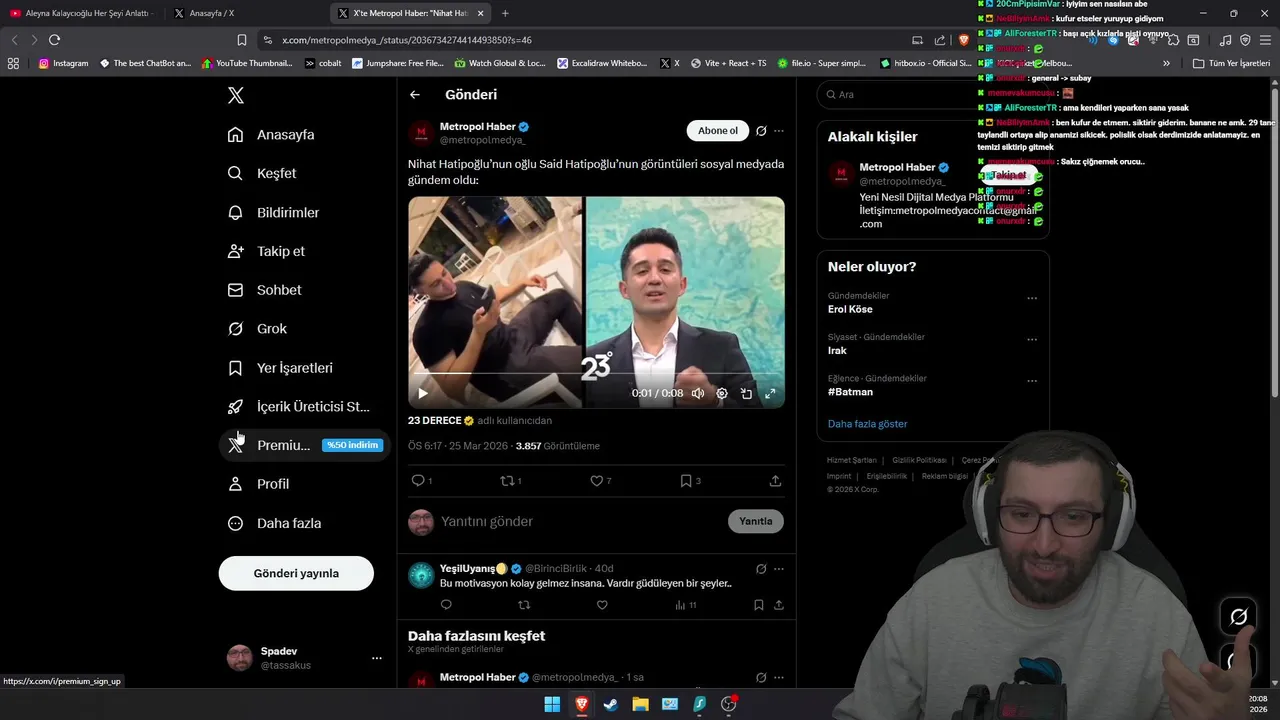Open more options on YeşilUyanış reply
This screenshot has height=720, width=1280.
tap(779, 569)
